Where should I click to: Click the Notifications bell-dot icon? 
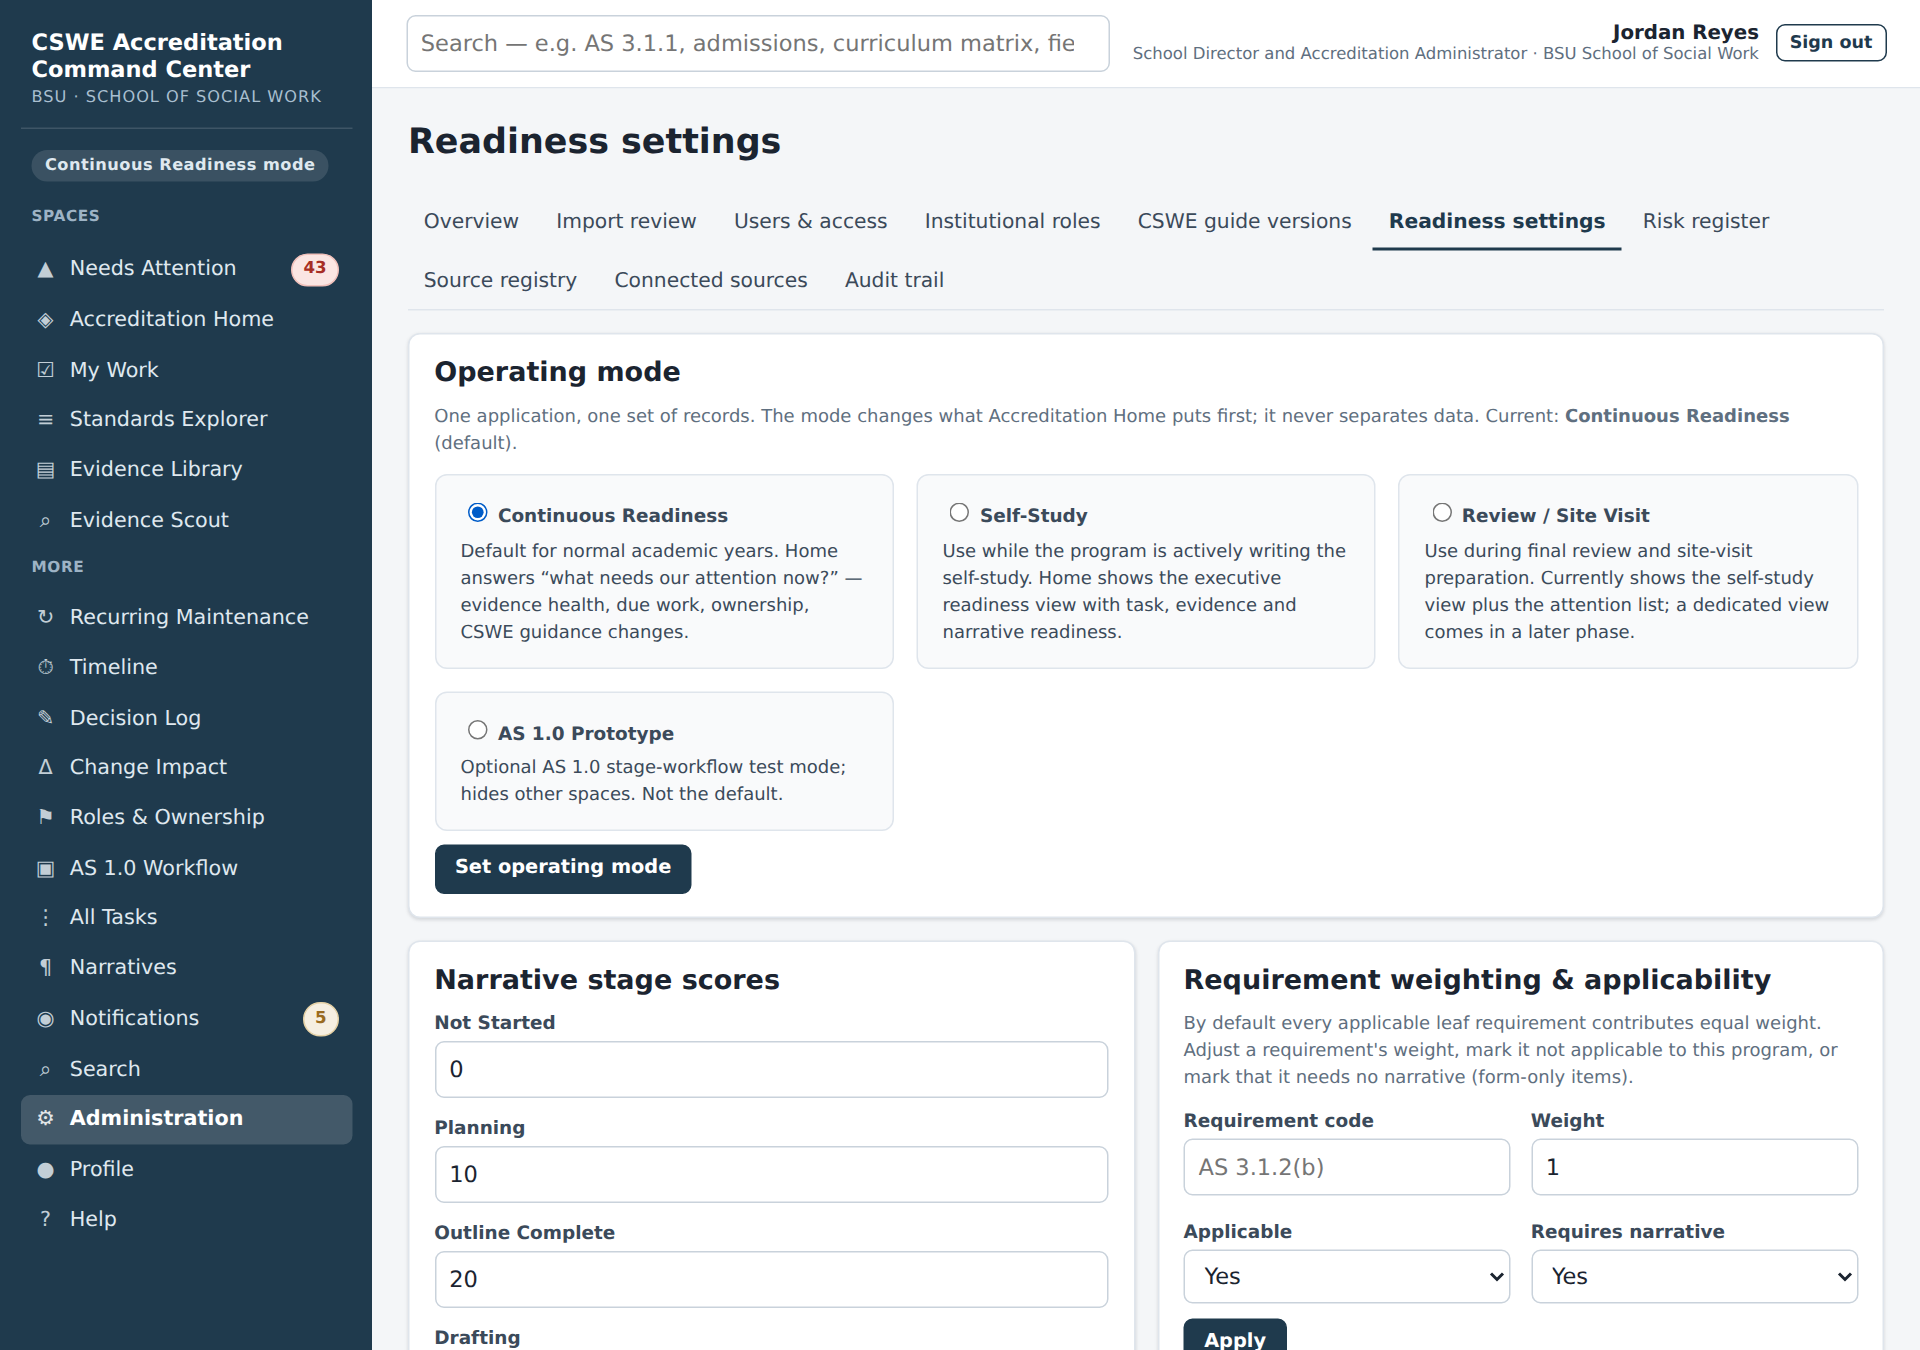pos(45,1019)
